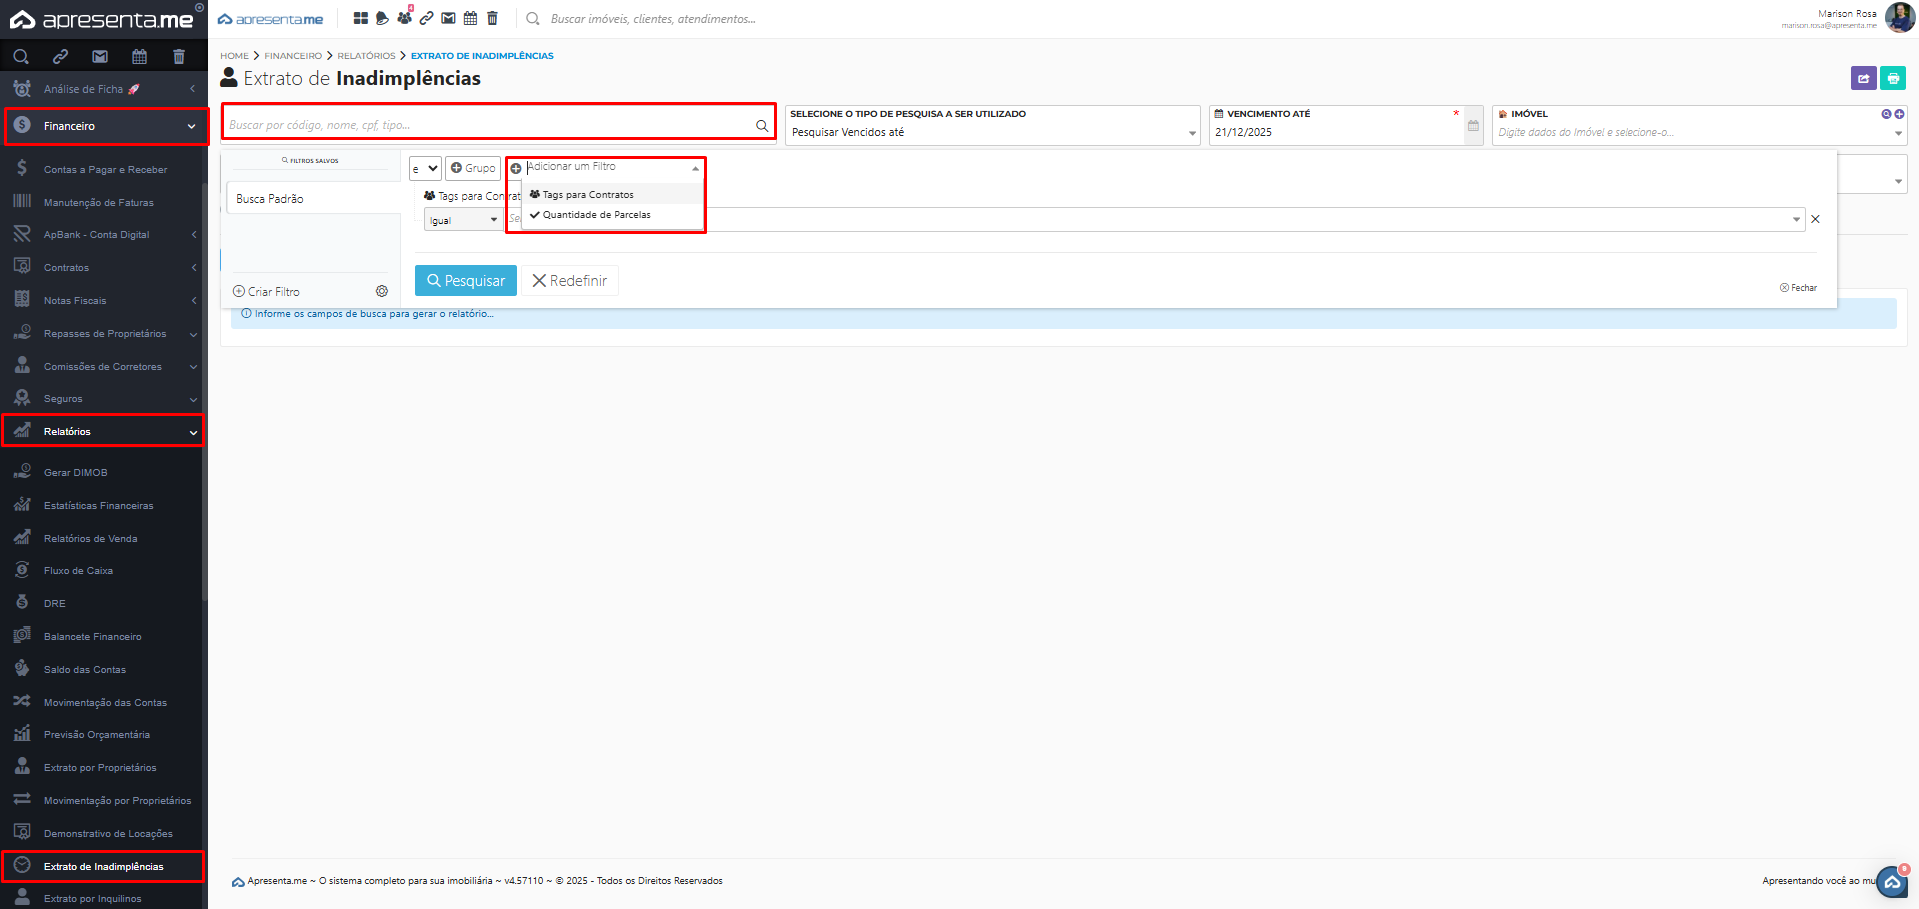
Task: Open the mail icon in top toolbar
Action: point(448,18)
